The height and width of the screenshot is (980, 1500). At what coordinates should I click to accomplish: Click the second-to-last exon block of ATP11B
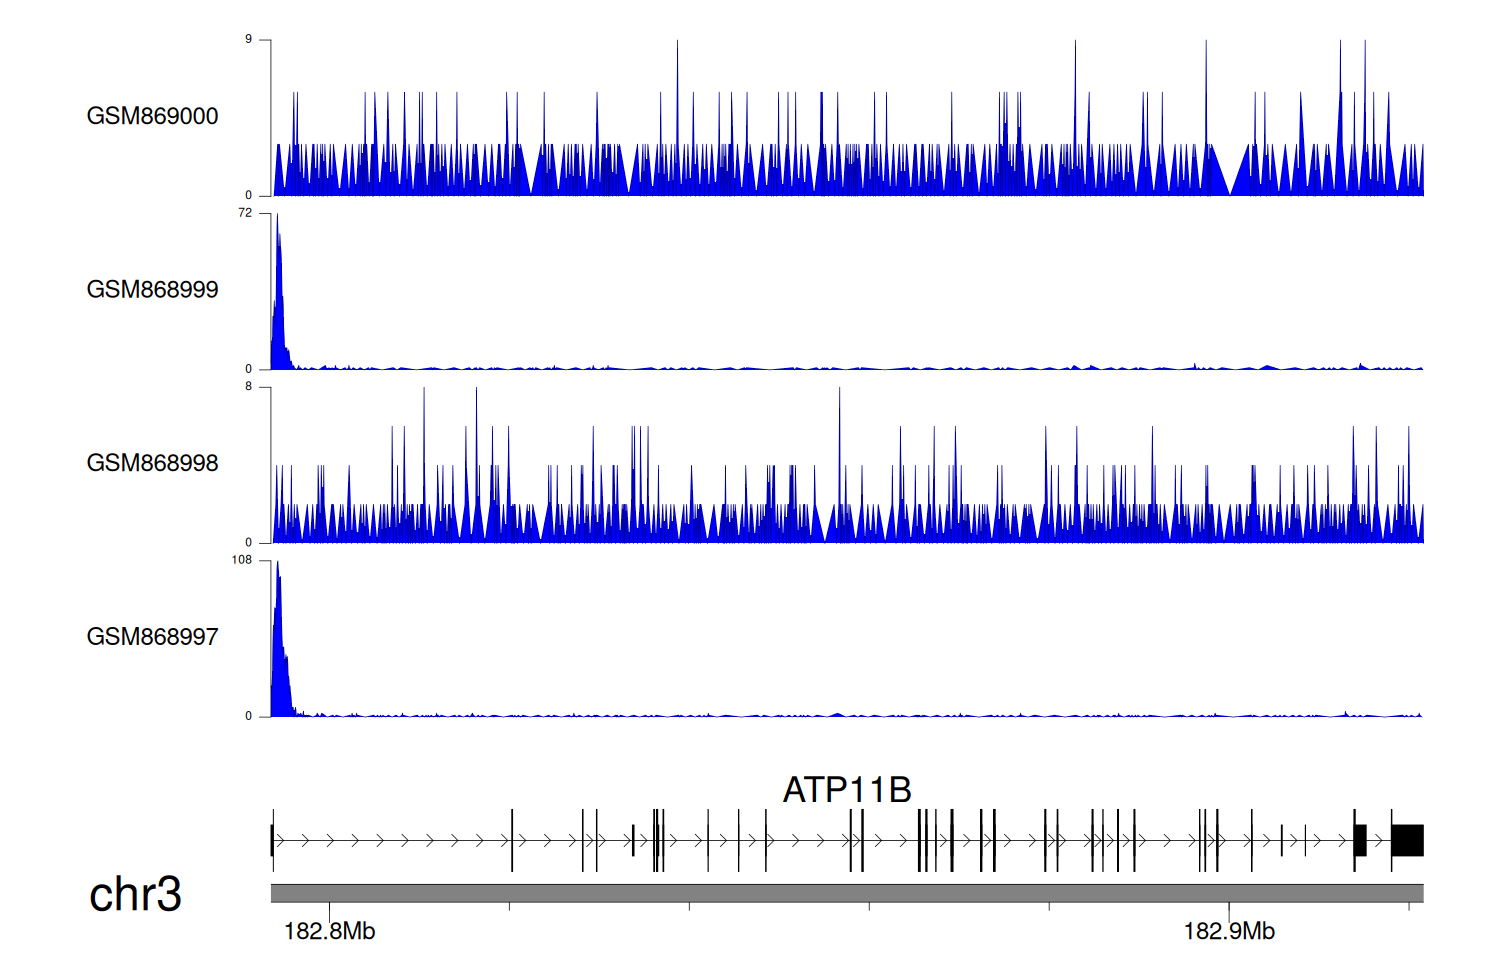(1360, 840)
